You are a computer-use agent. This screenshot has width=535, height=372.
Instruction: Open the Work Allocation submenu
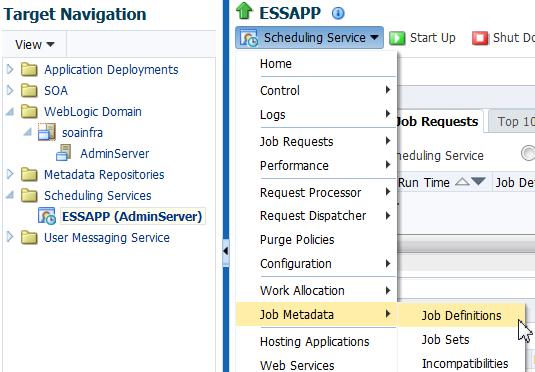click(x=316, y=290)
